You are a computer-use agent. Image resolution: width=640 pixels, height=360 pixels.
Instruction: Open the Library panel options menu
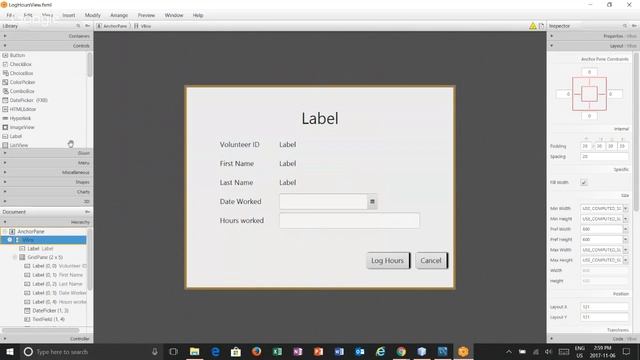coord(87,26)
